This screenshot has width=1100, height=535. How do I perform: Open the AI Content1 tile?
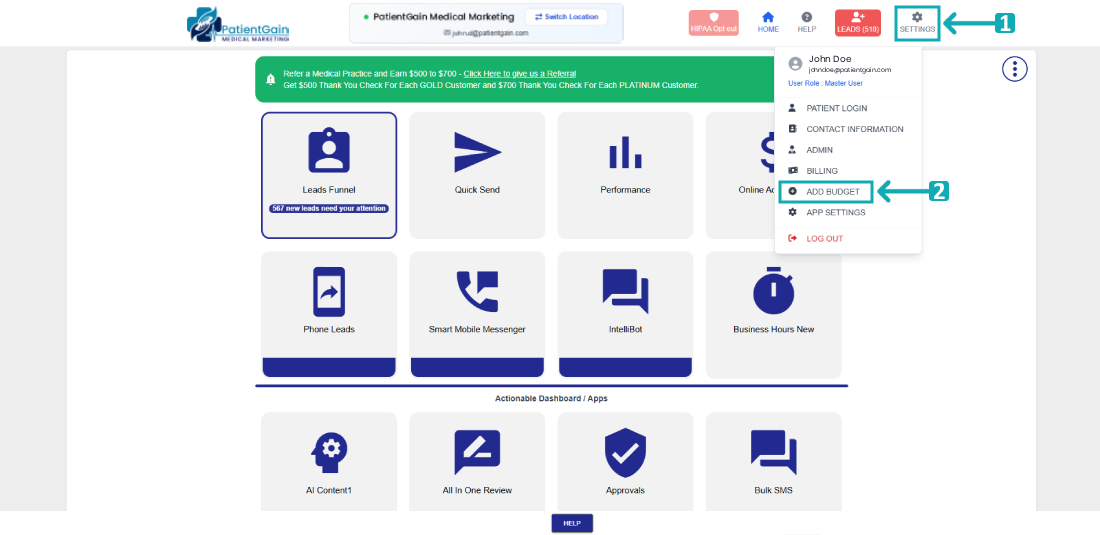tap(329, 461)
